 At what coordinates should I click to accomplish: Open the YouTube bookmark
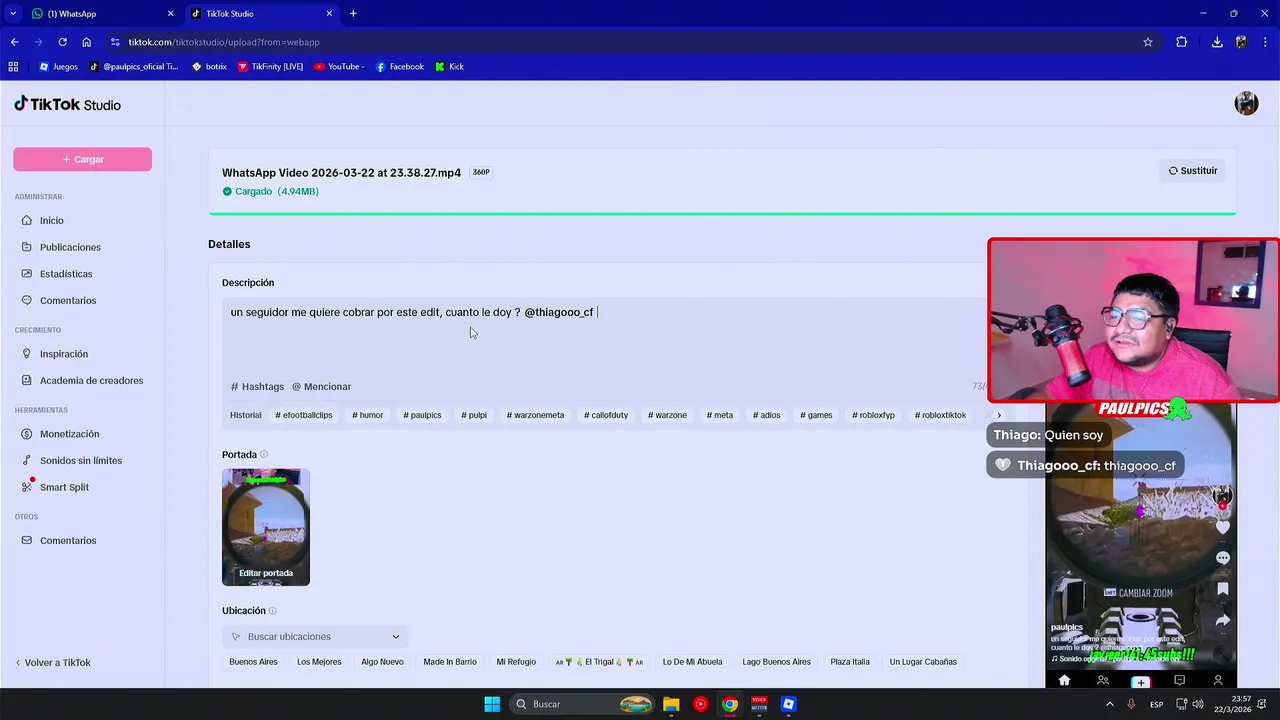tap(339, 67)
